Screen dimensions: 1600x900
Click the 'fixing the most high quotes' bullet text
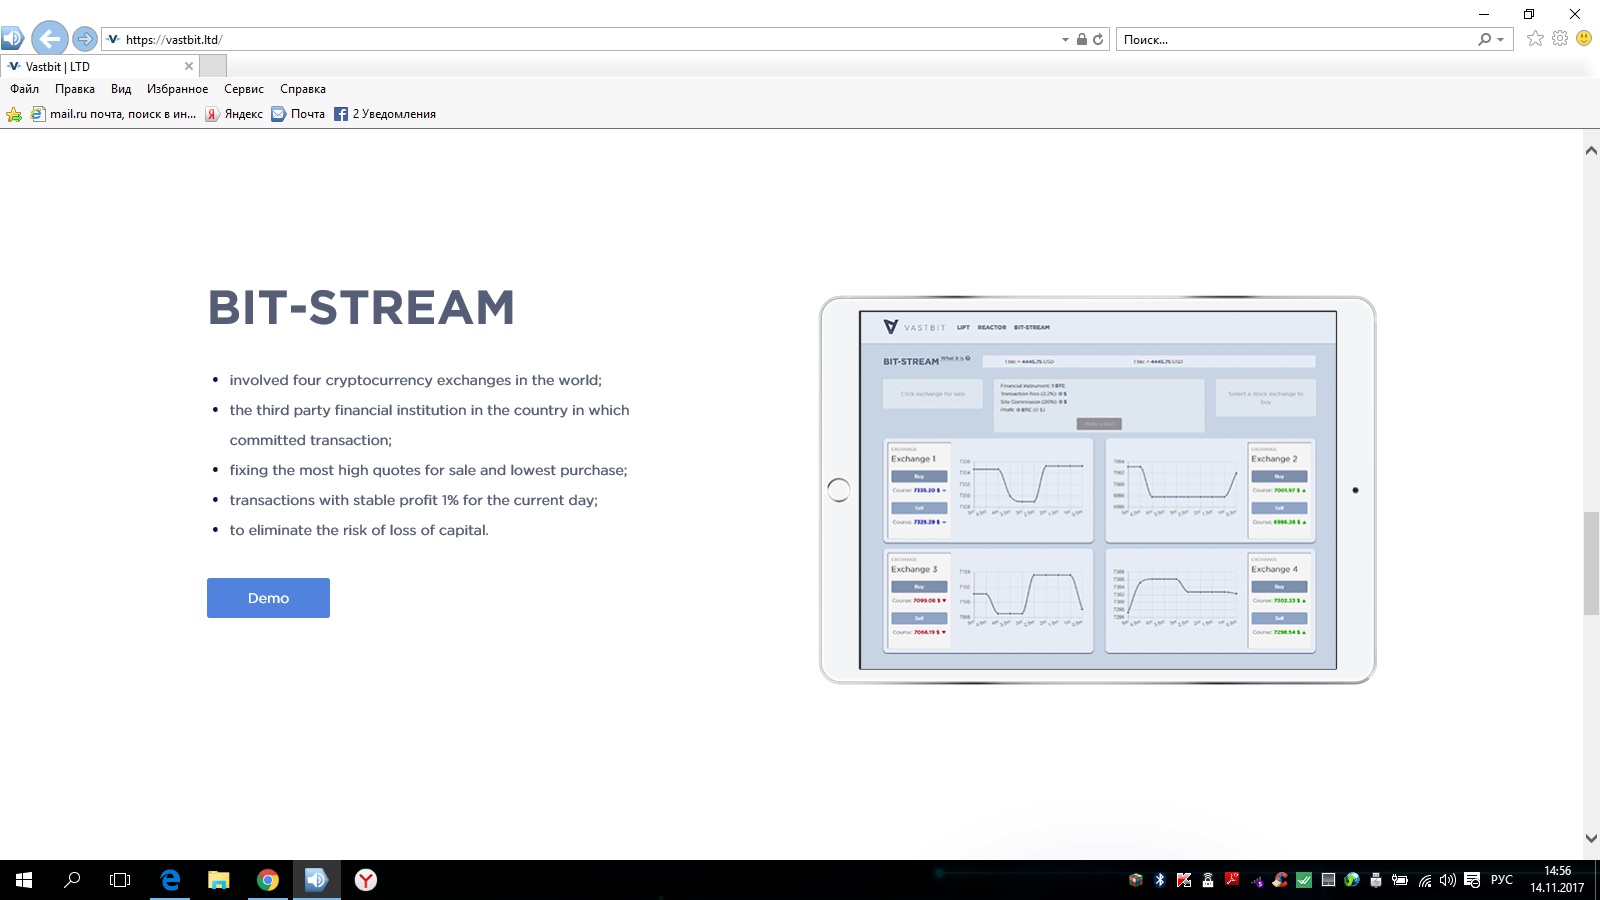pyautogui.click(x=428, y=470)
